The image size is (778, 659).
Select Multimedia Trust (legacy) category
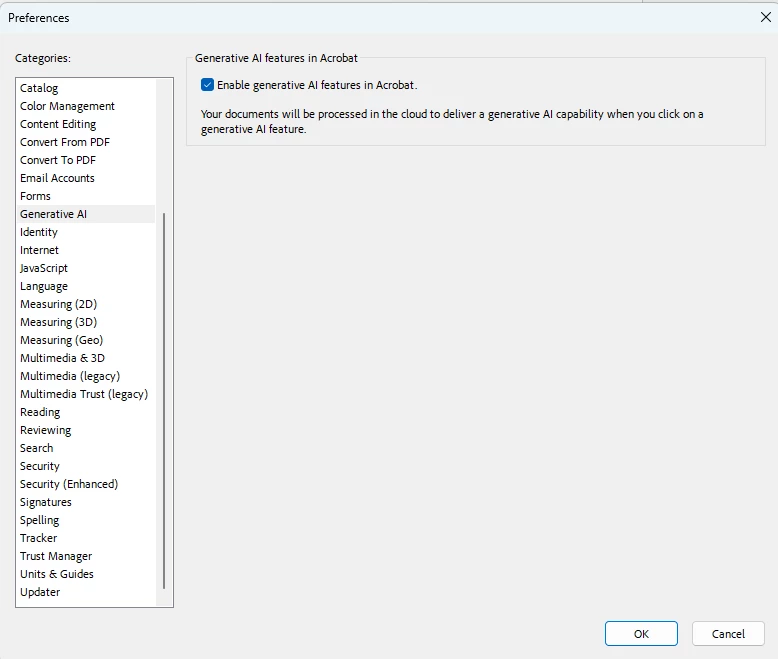(x=84, y=394)
